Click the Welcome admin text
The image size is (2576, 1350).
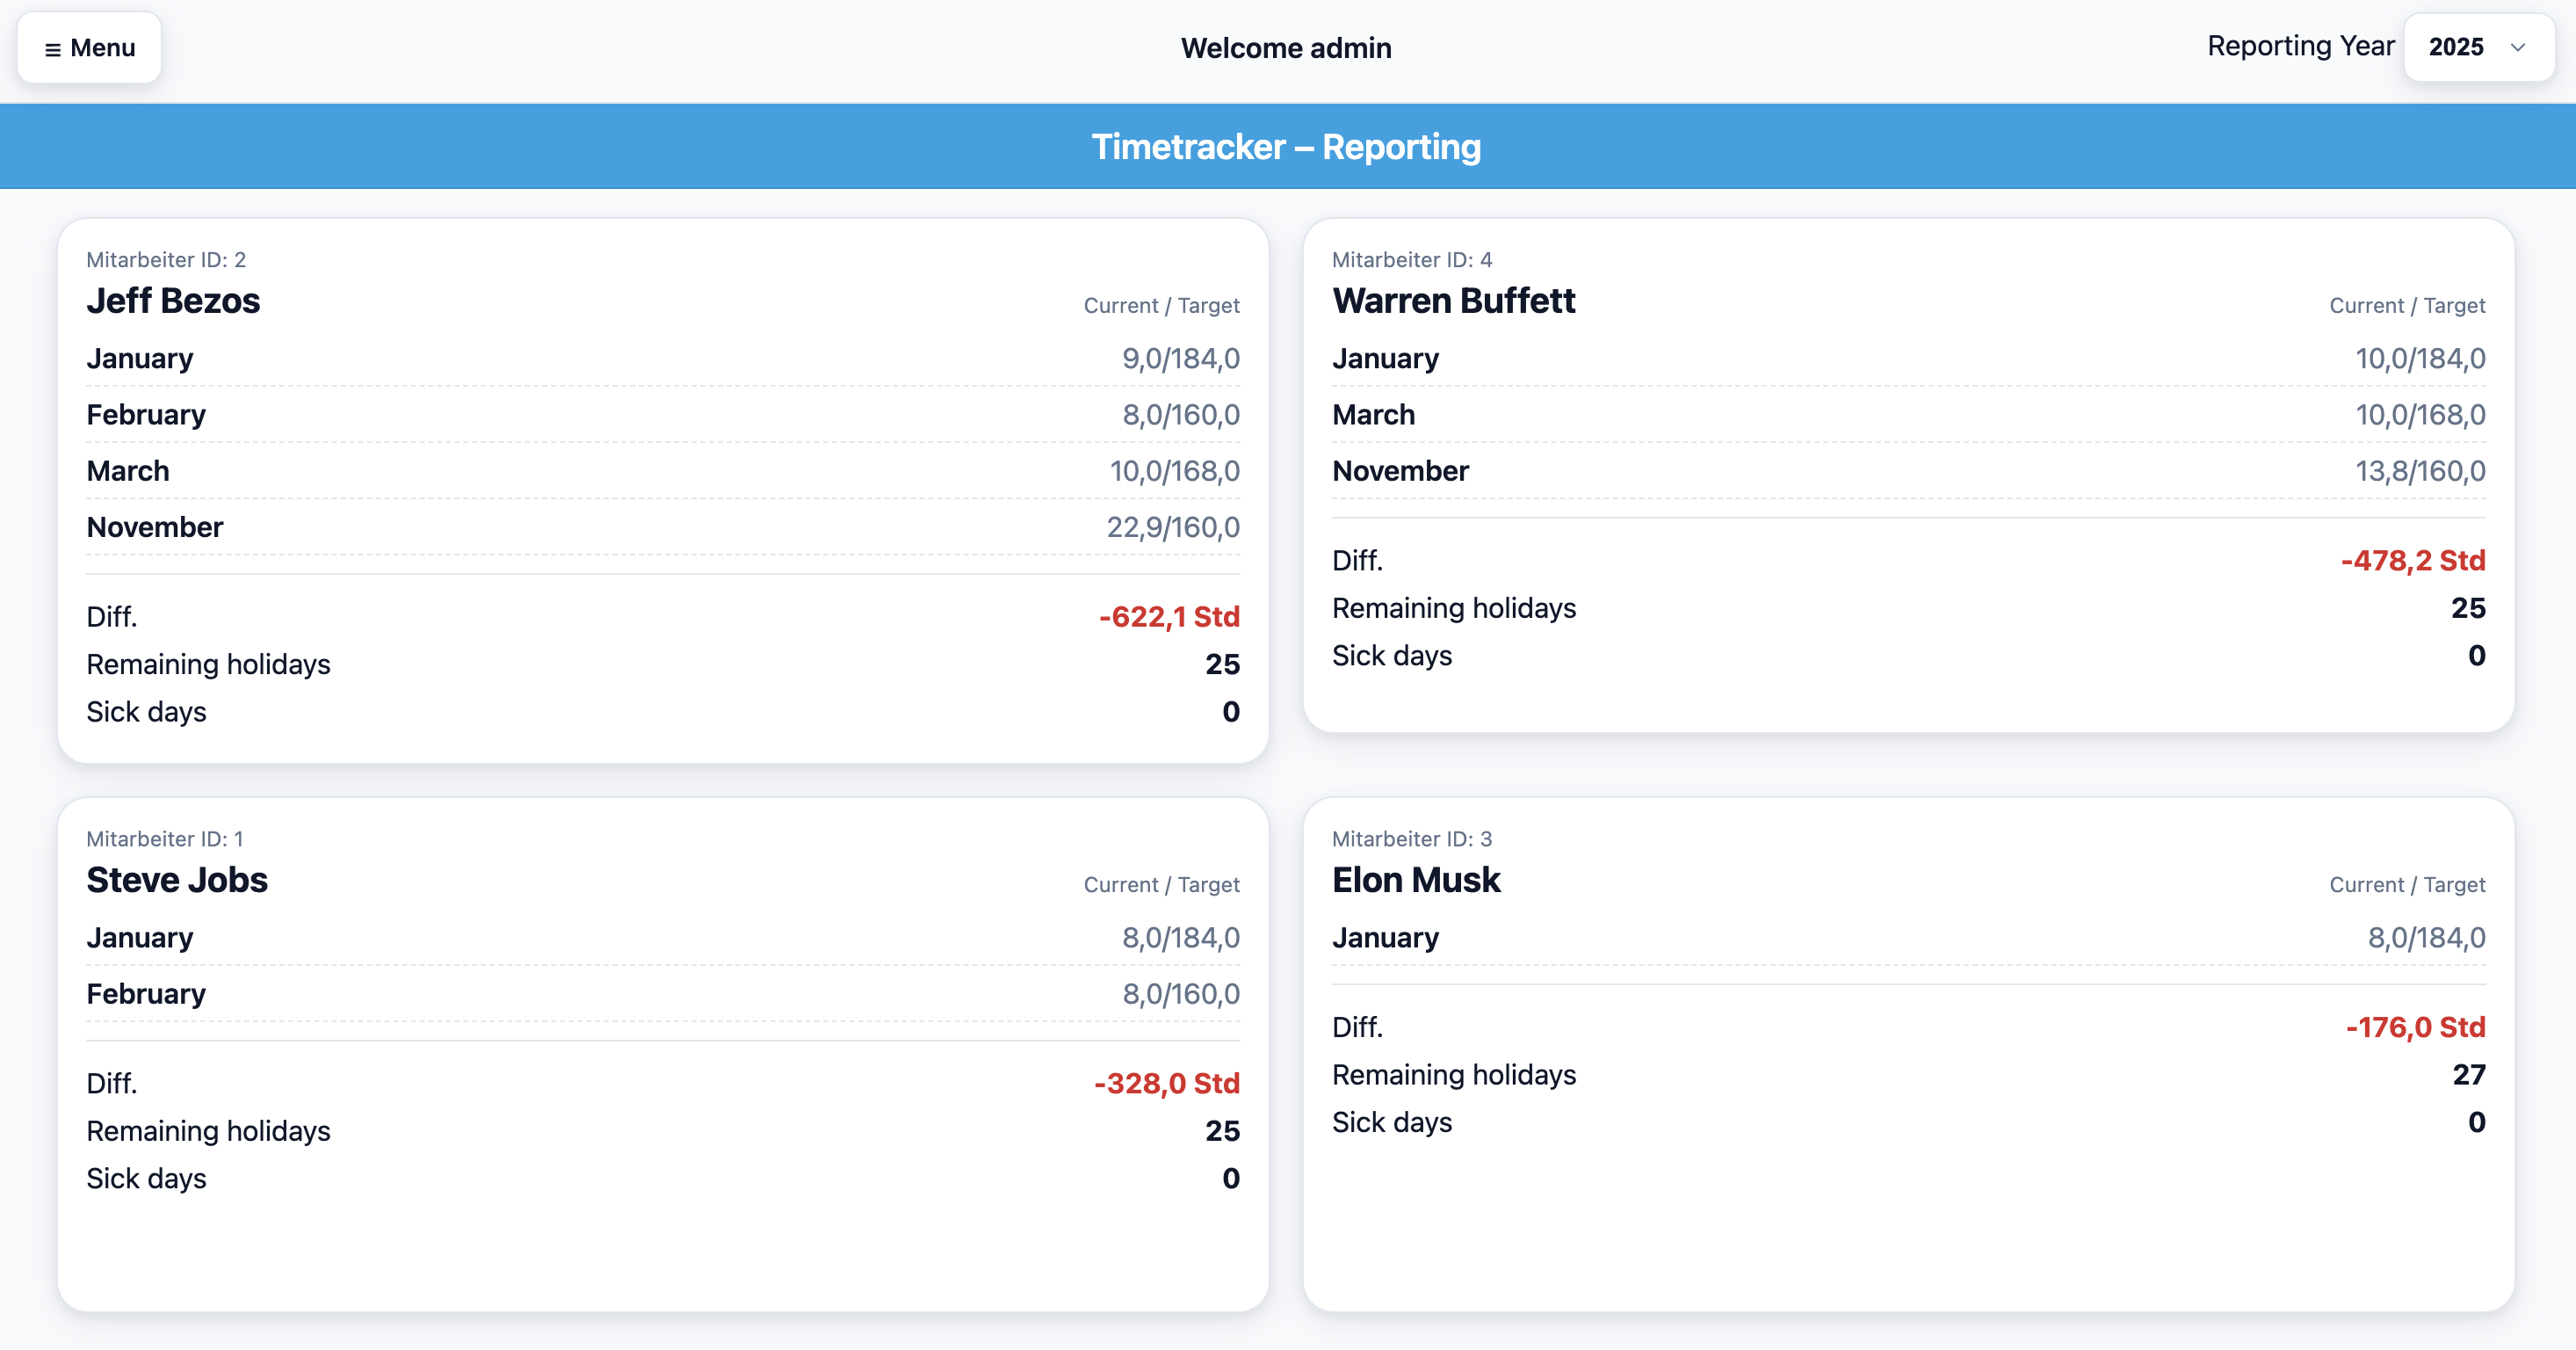(1286, 48)
